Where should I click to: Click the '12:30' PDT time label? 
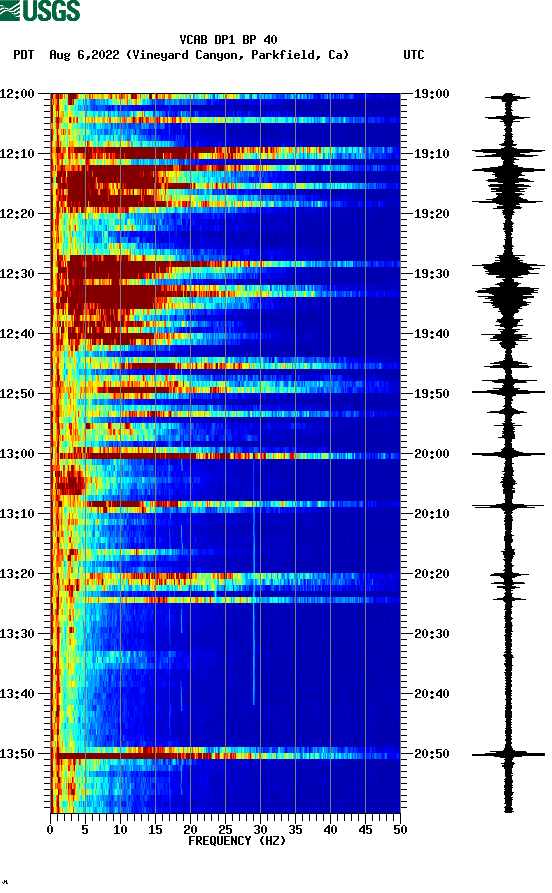pyautogui.click(x=18, y=273)
